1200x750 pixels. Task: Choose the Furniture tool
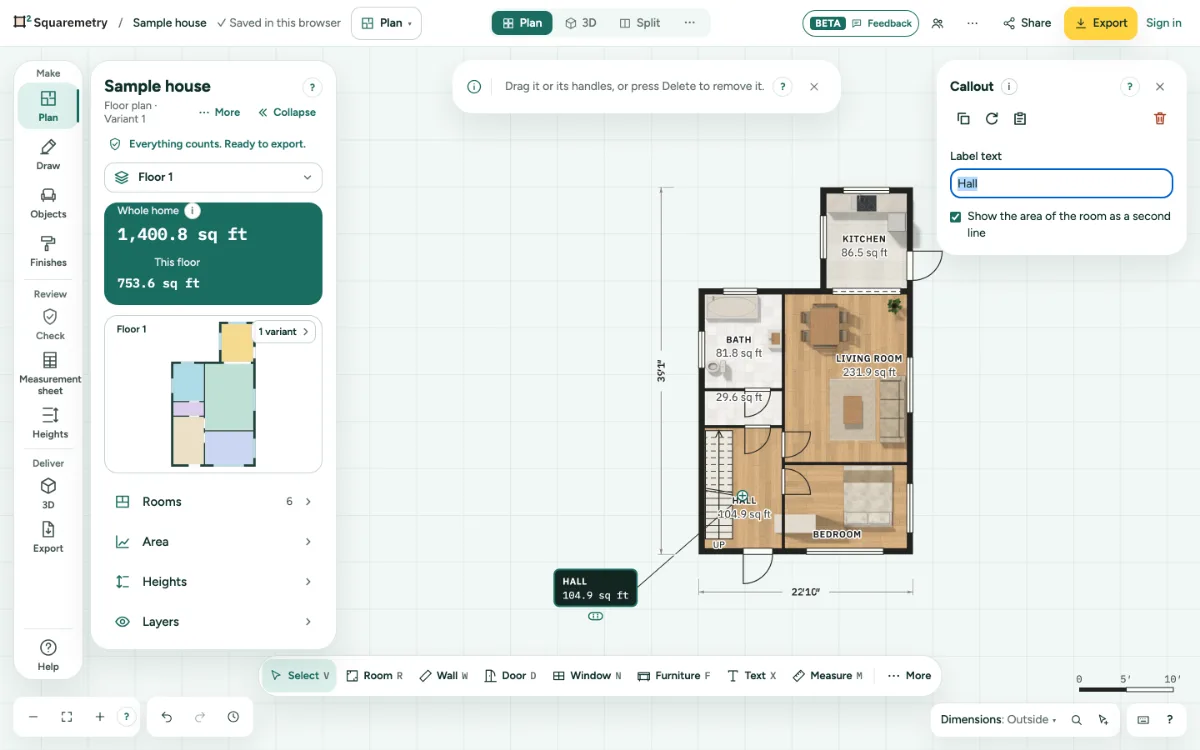[674, 676]
